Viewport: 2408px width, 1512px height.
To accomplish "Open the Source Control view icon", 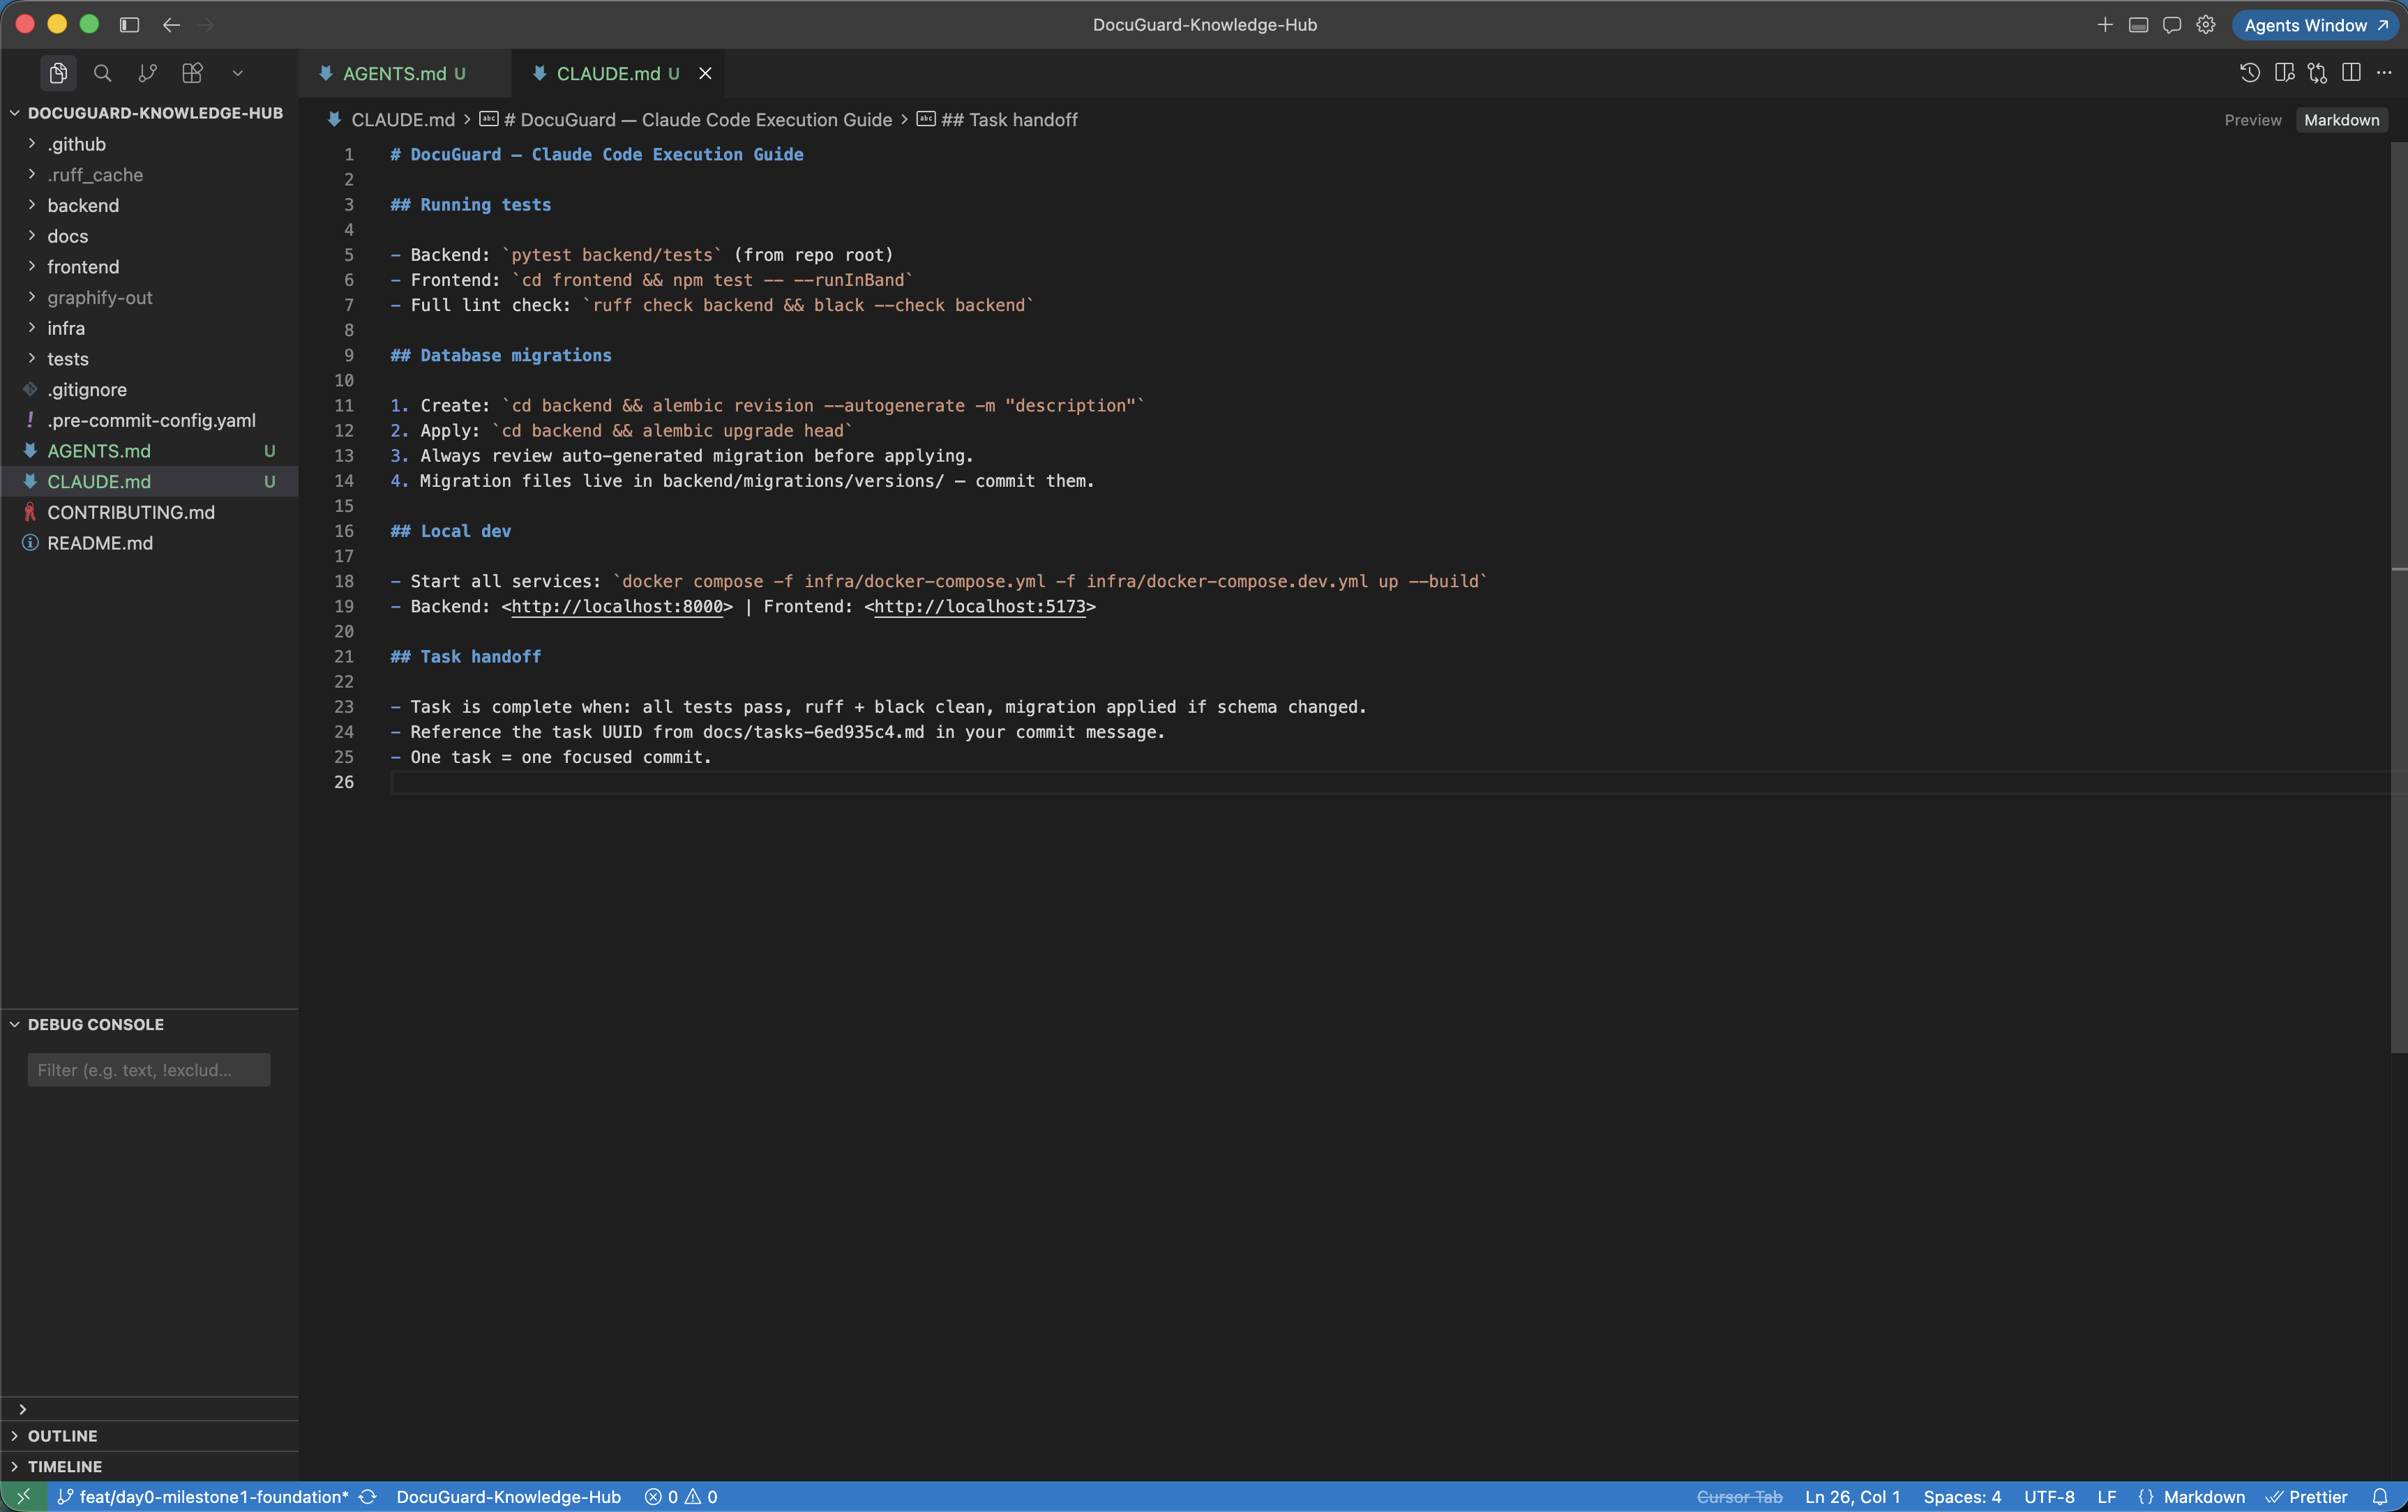I will pos(147,73).
